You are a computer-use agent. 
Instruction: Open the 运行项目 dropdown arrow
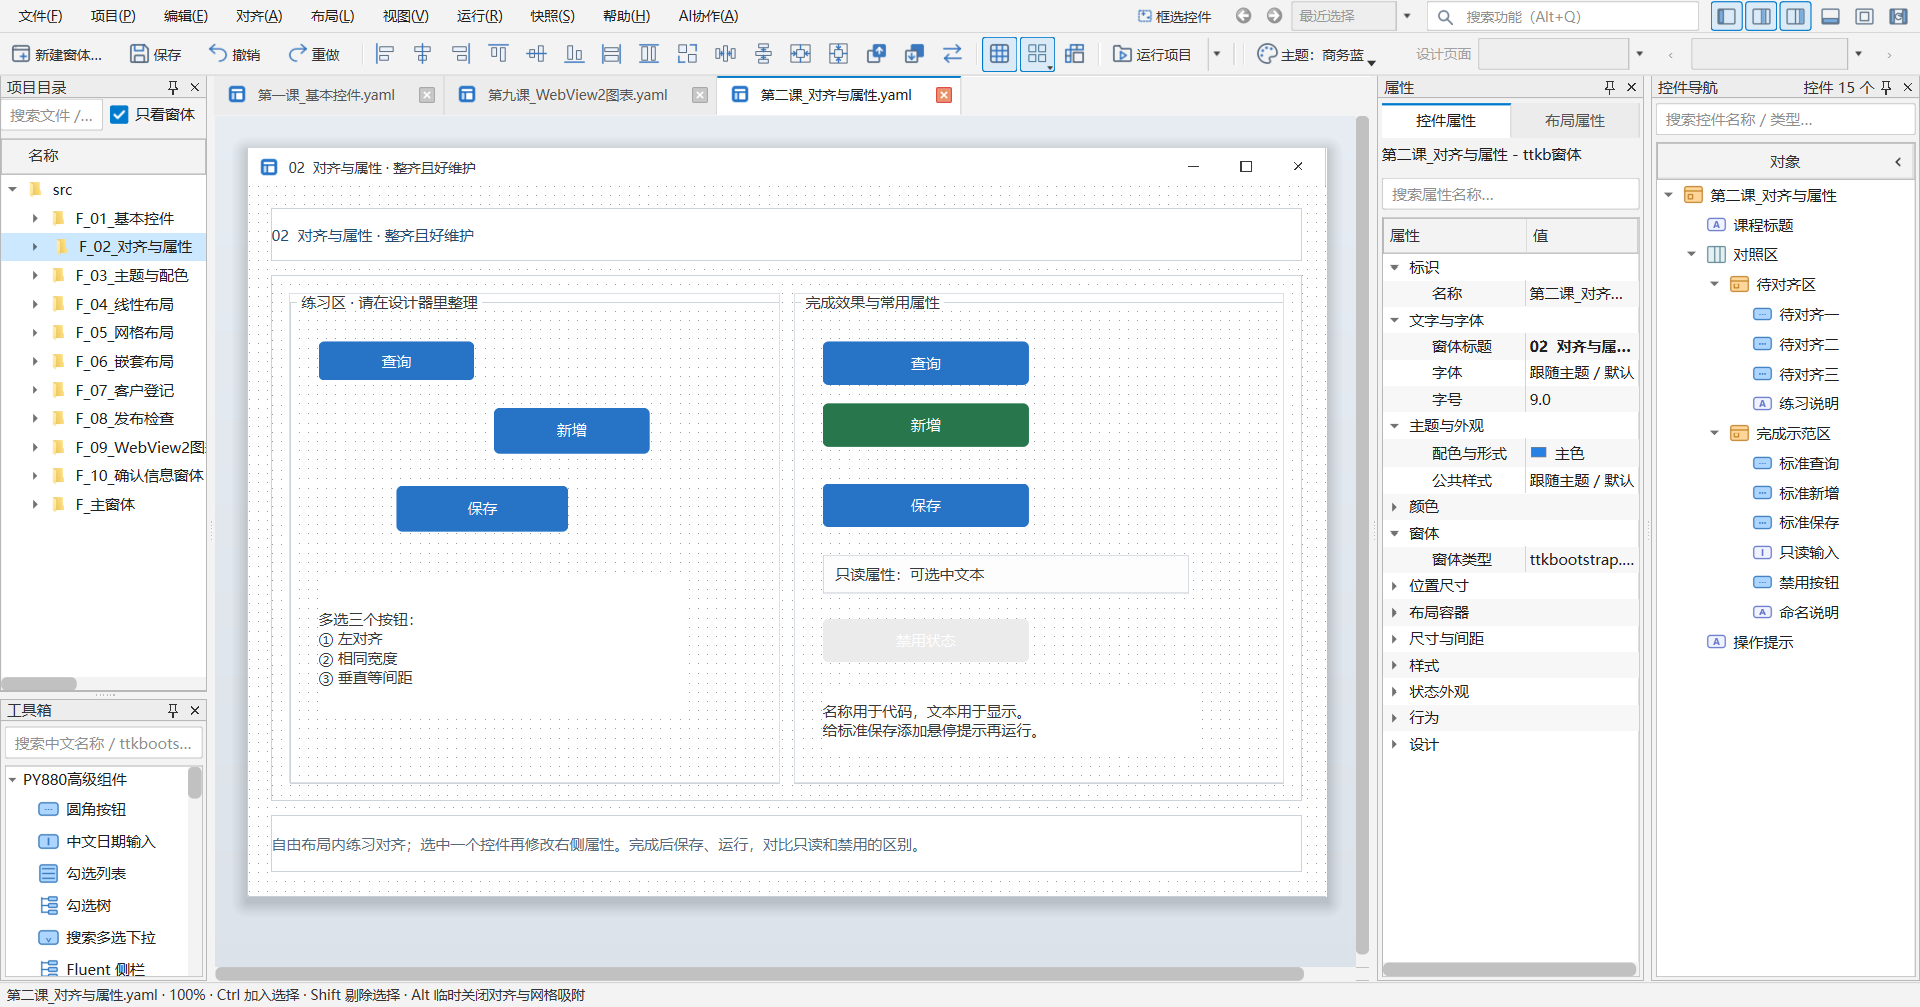pyautogui.click(x=1217, y=54)
